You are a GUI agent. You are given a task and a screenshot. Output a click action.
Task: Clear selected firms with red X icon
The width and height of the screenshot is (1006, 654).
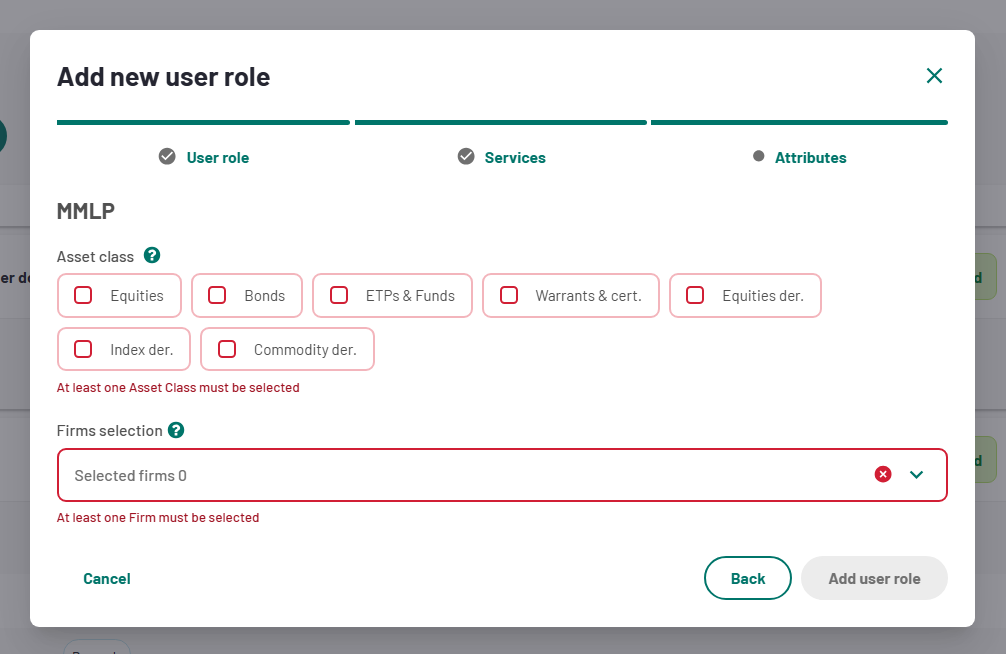click(883, 475)
